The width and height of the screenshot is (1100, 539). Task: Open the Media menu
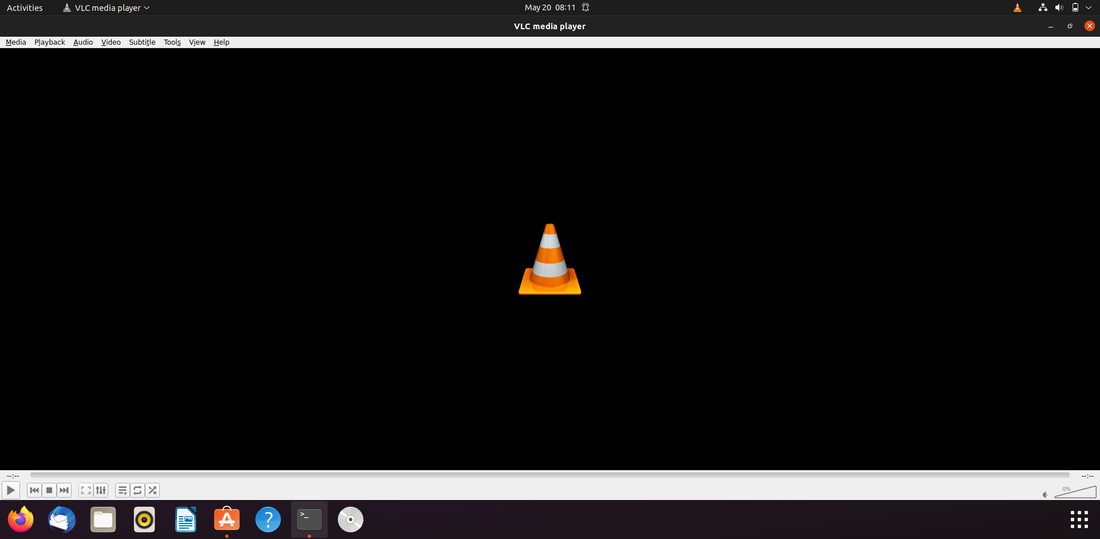tap(15, 42)
